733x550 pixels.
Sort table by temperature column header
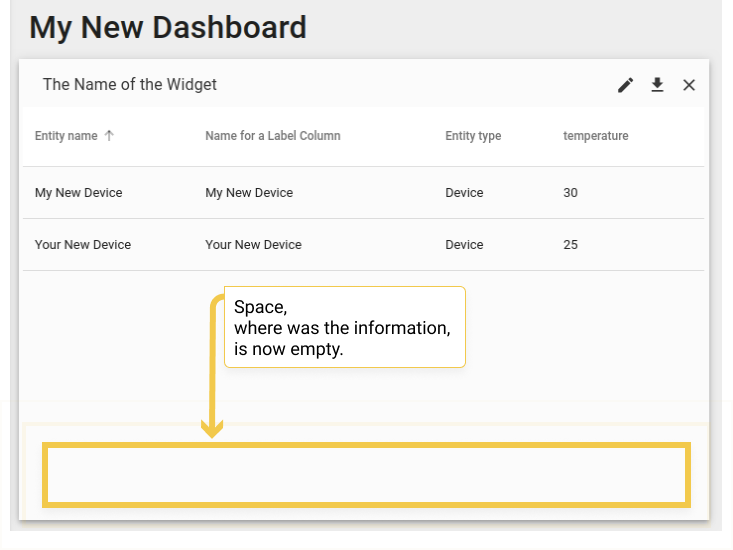[596, 136]
